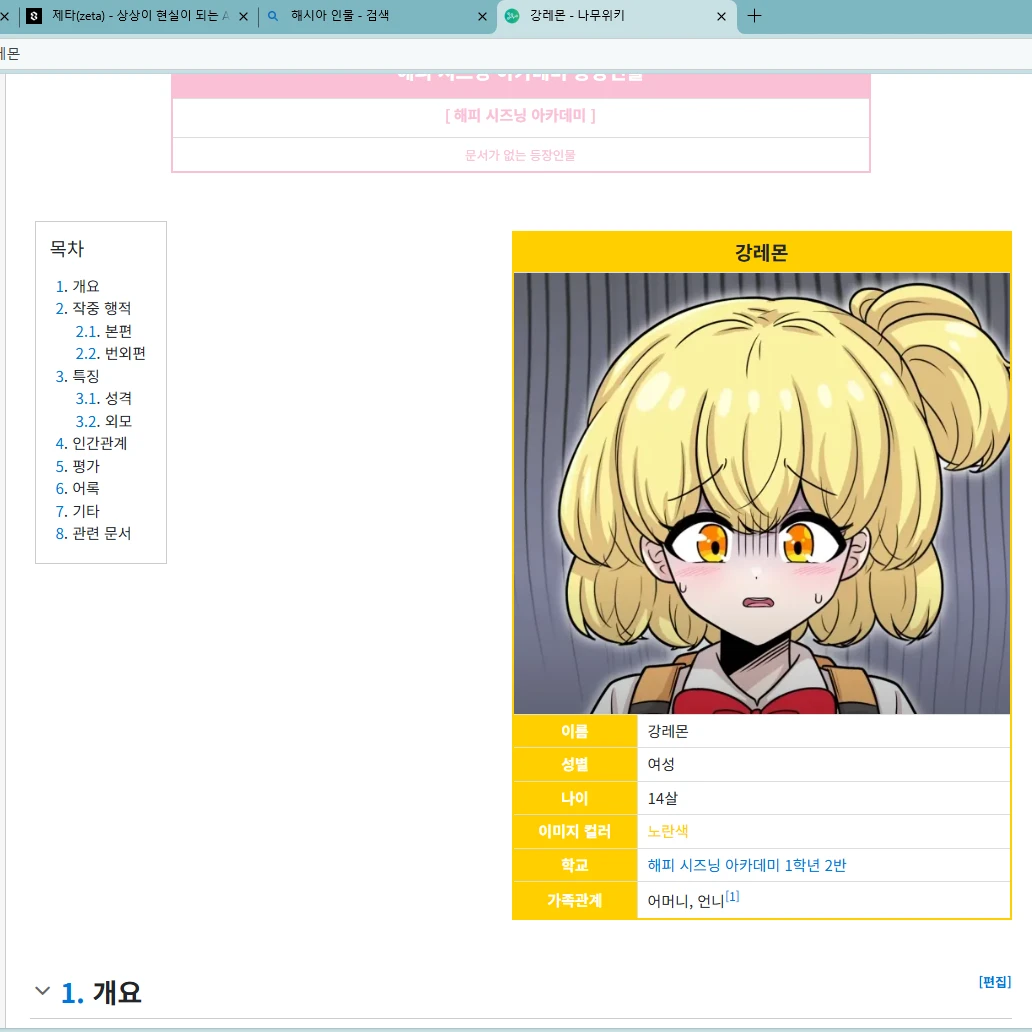Jump to 2. 작중 행적 in contents
The width and height of the screenshot is (1032, 1032).
click(x=101, y=308)
